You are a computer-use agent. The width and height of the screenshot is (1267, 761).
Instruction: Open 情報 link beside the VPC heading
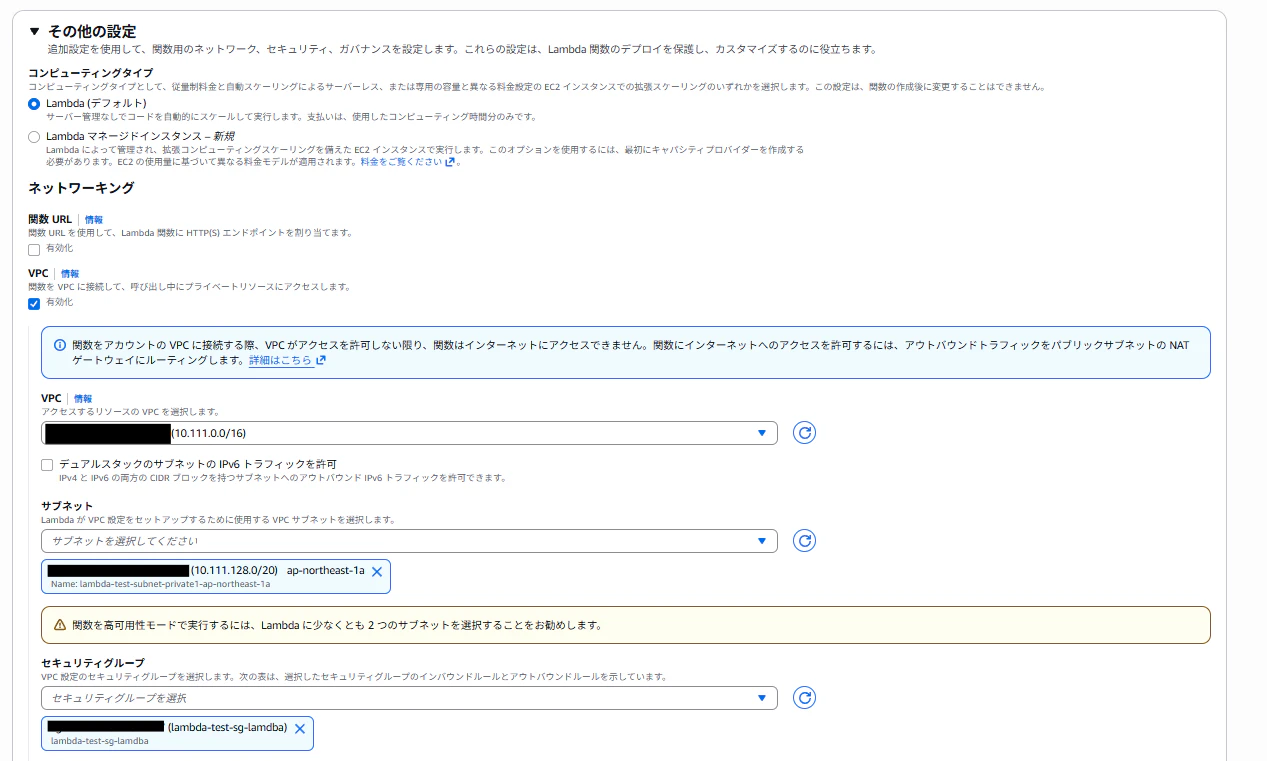click(x=69, y=273)
